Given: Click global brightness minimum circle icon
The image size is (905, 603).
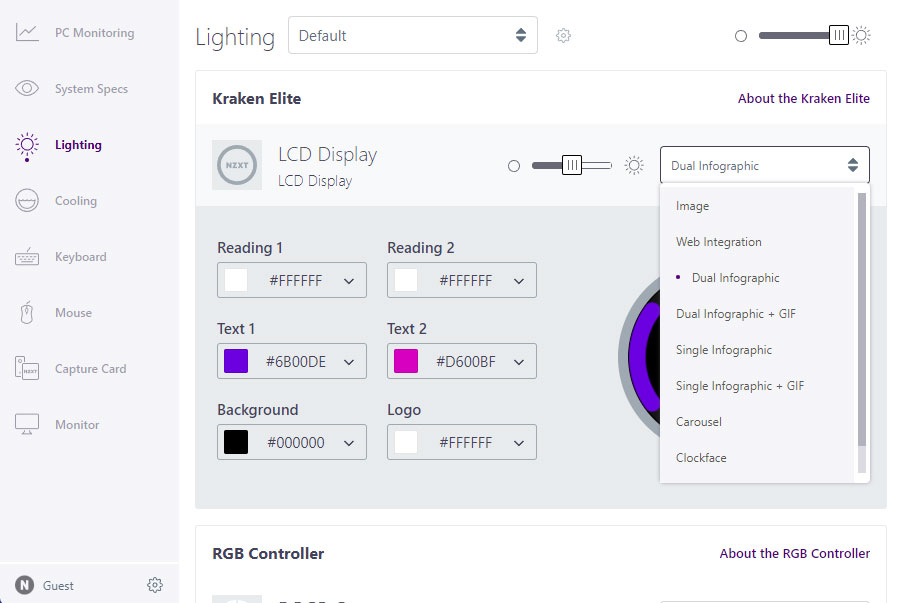Looking at the screenshot, I should (x=741, y=36).
